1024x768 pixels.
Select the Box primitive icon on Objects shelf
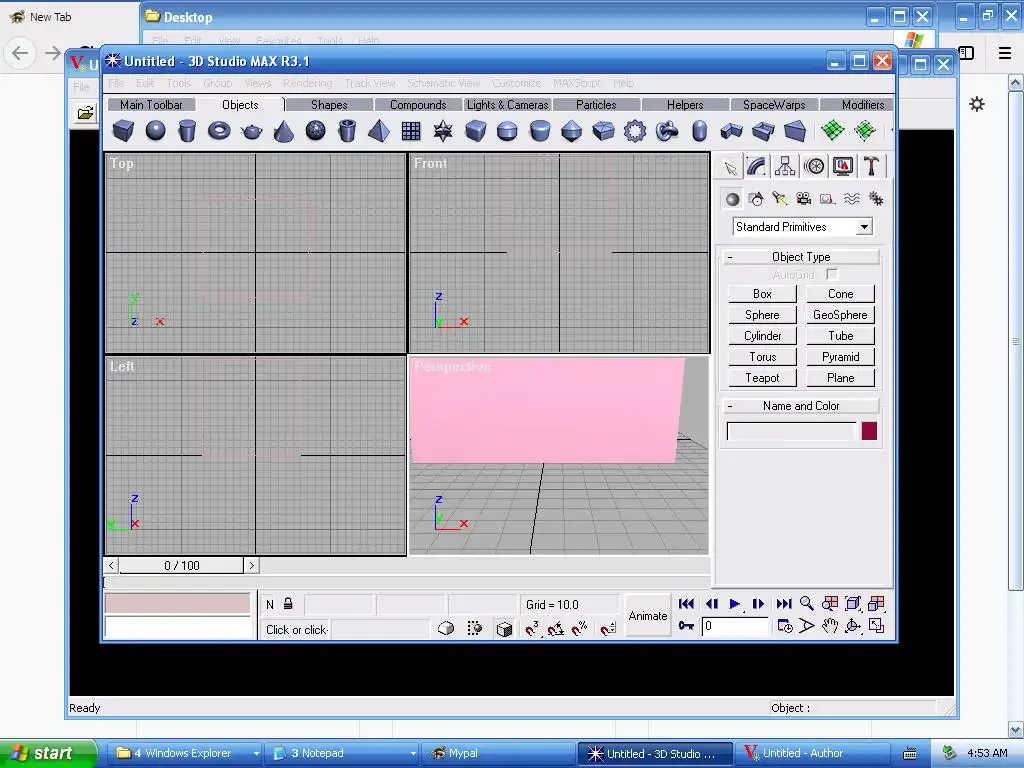[123, 131]
